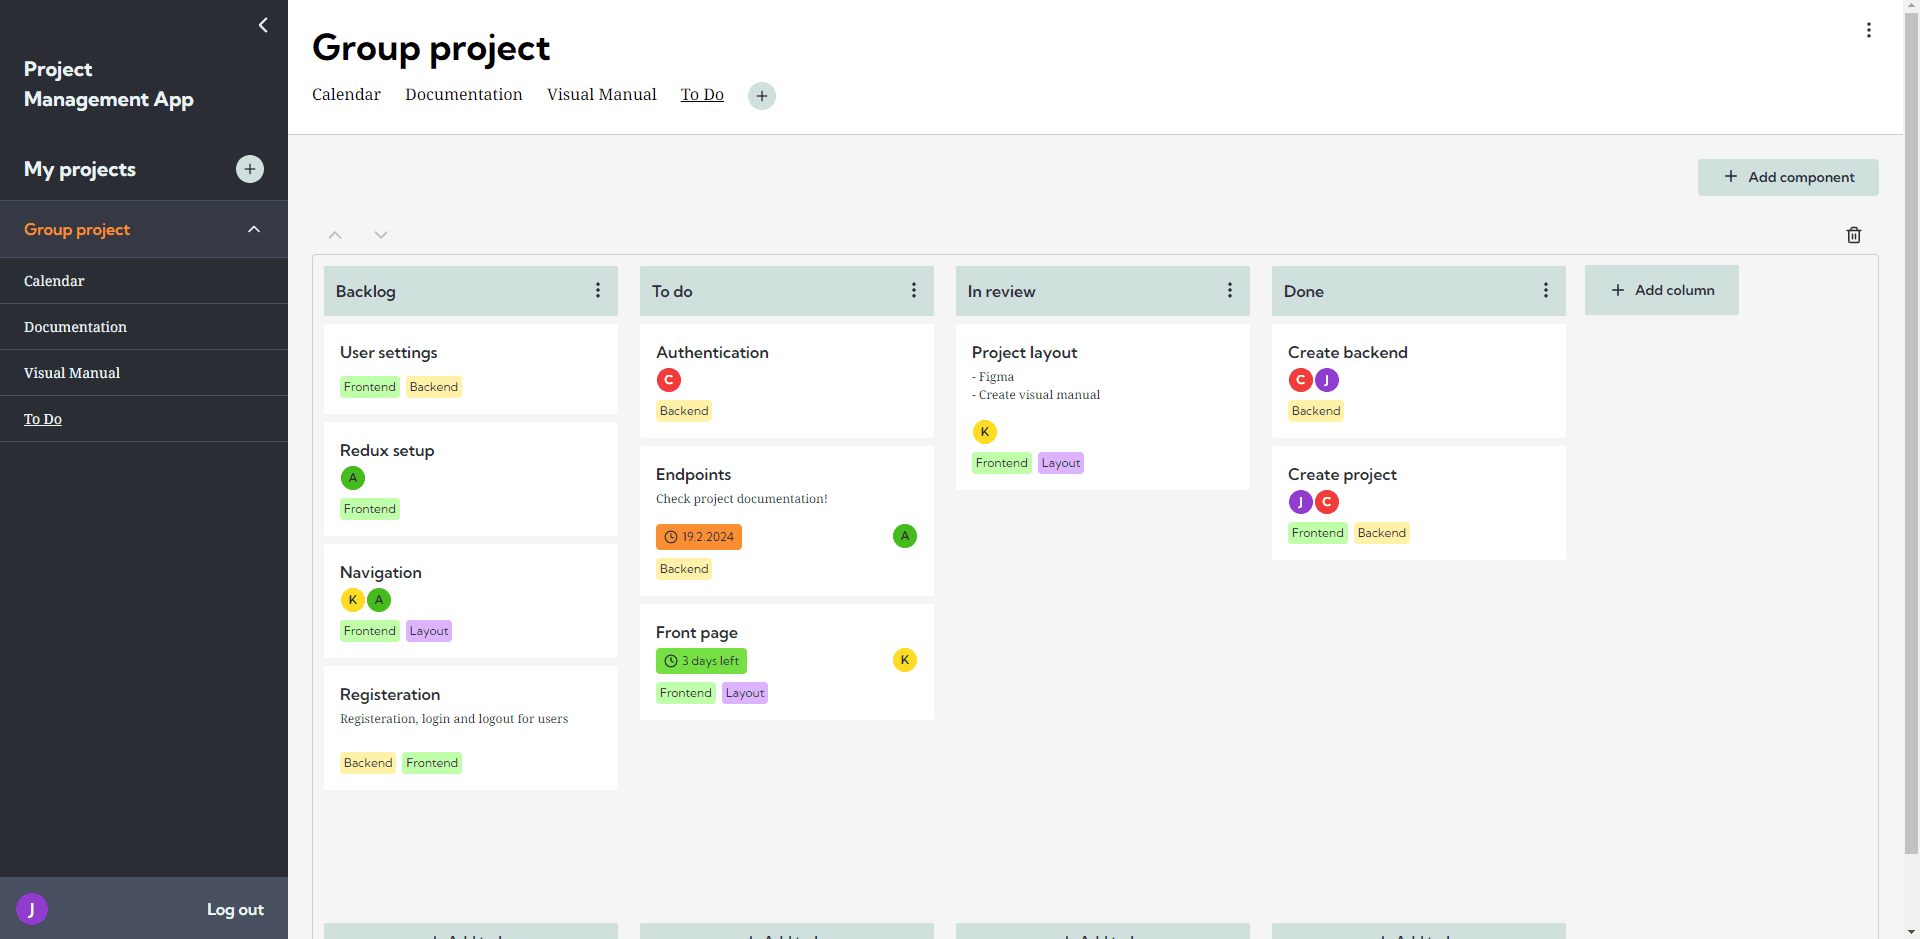Click the trash icon to delete

(1853, 234)
